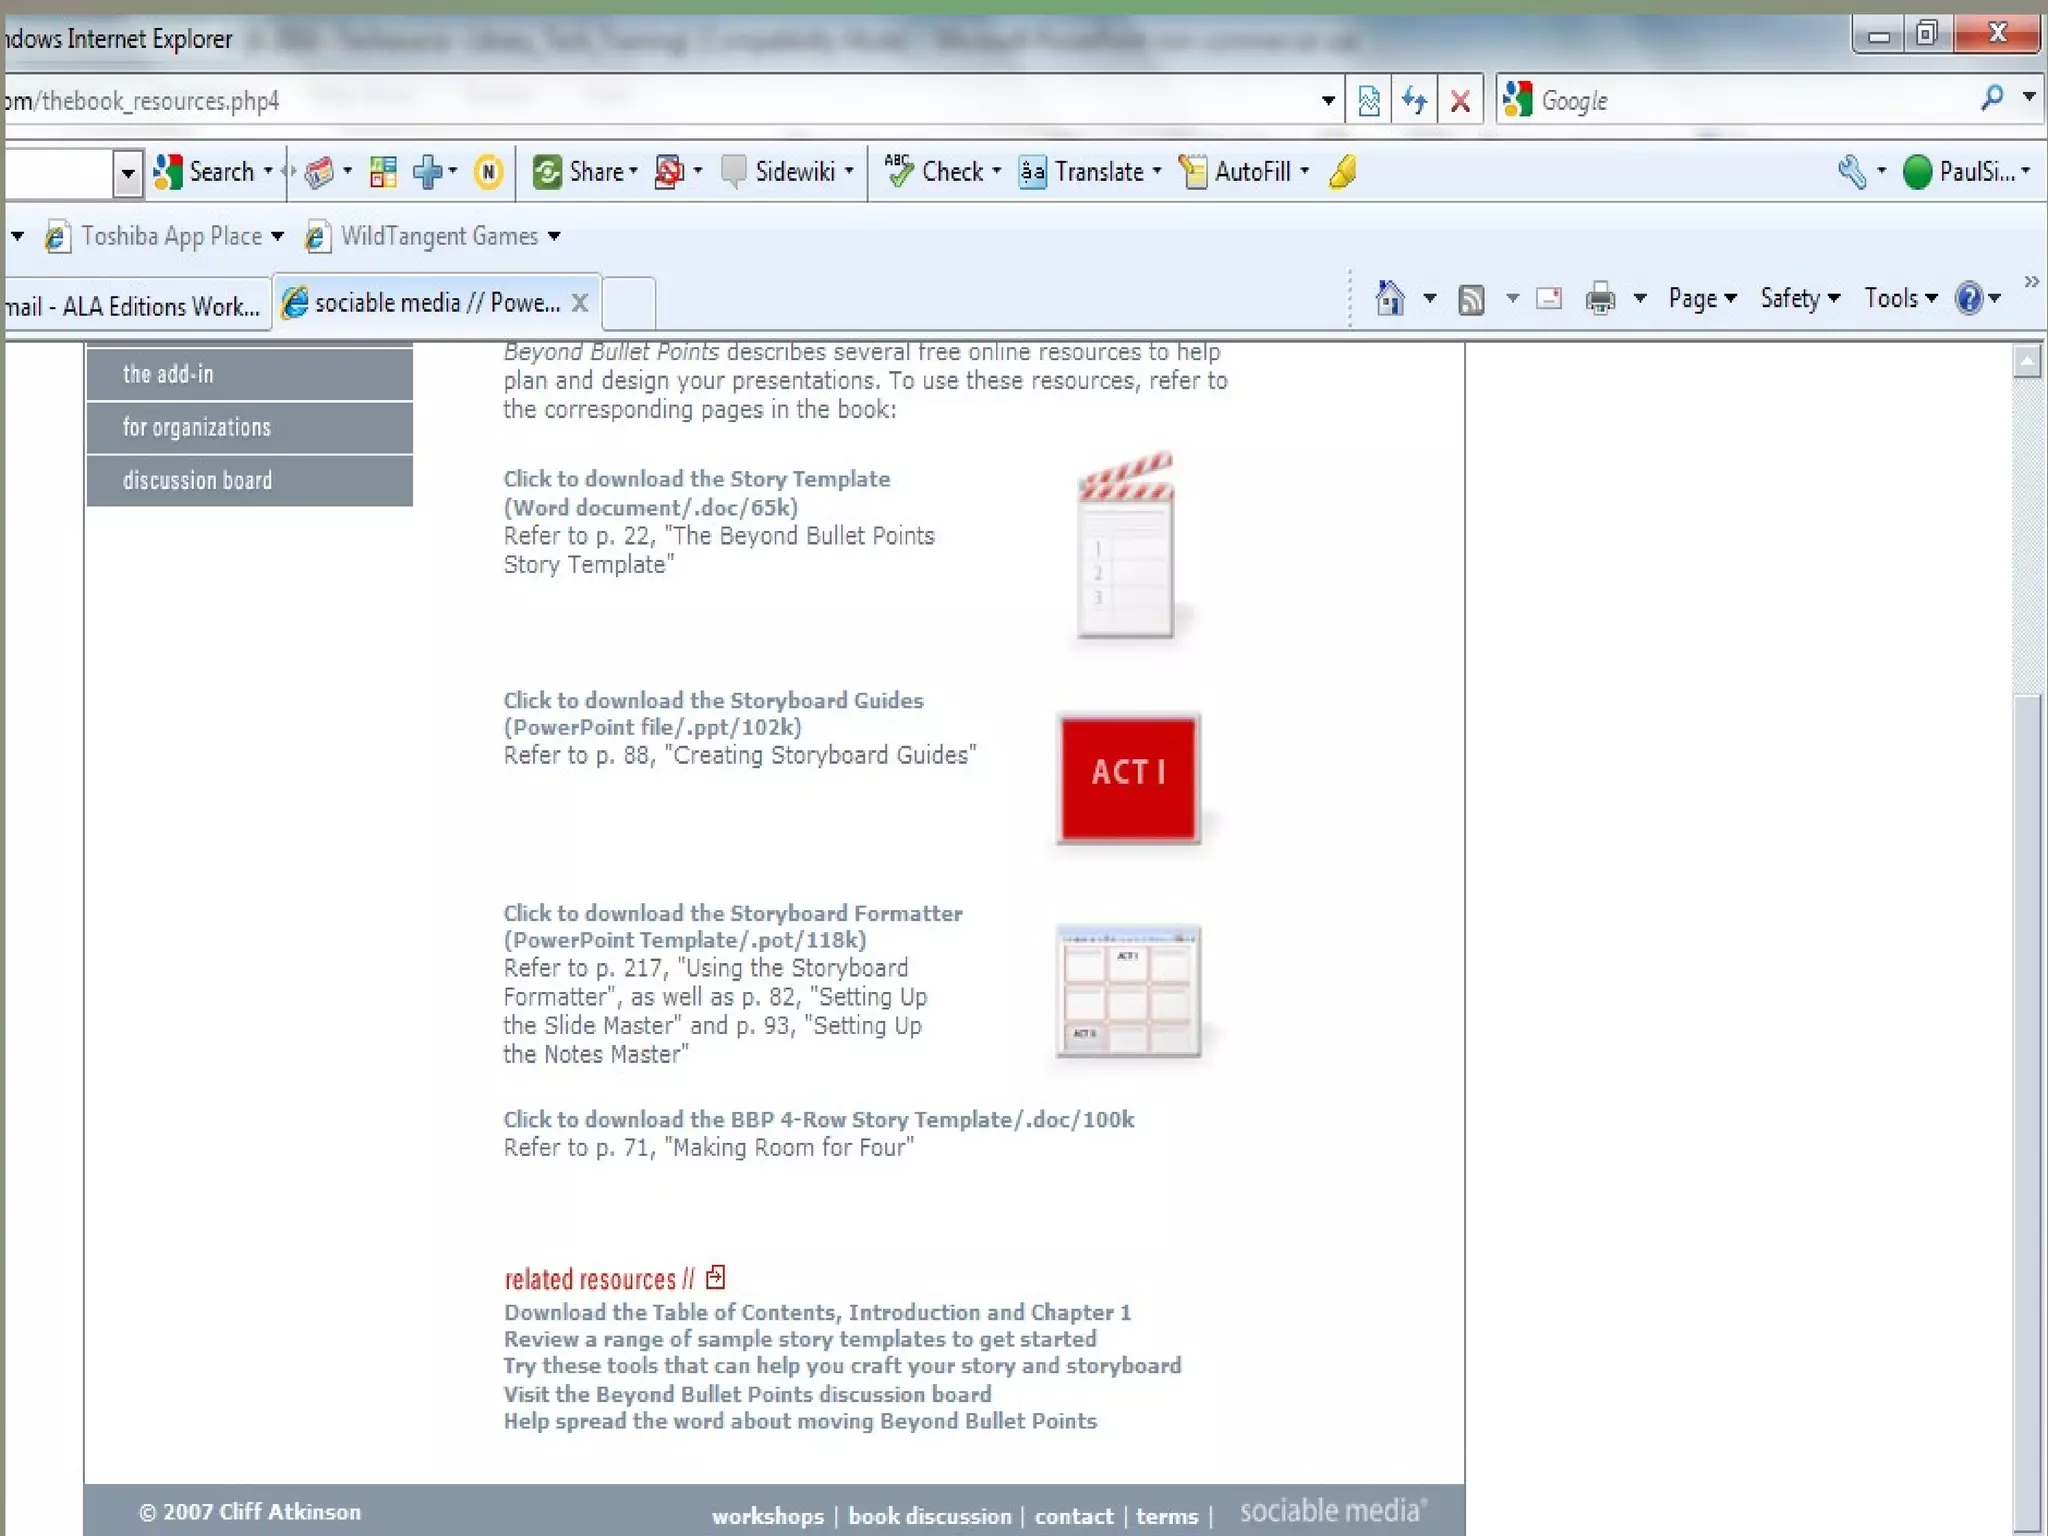Image resolution: width=2048 pixels, height=1536 pixels.
Task: Open the Translate dropdown in toolbar
Action: pyautogui.click(x=1157, y=172)
